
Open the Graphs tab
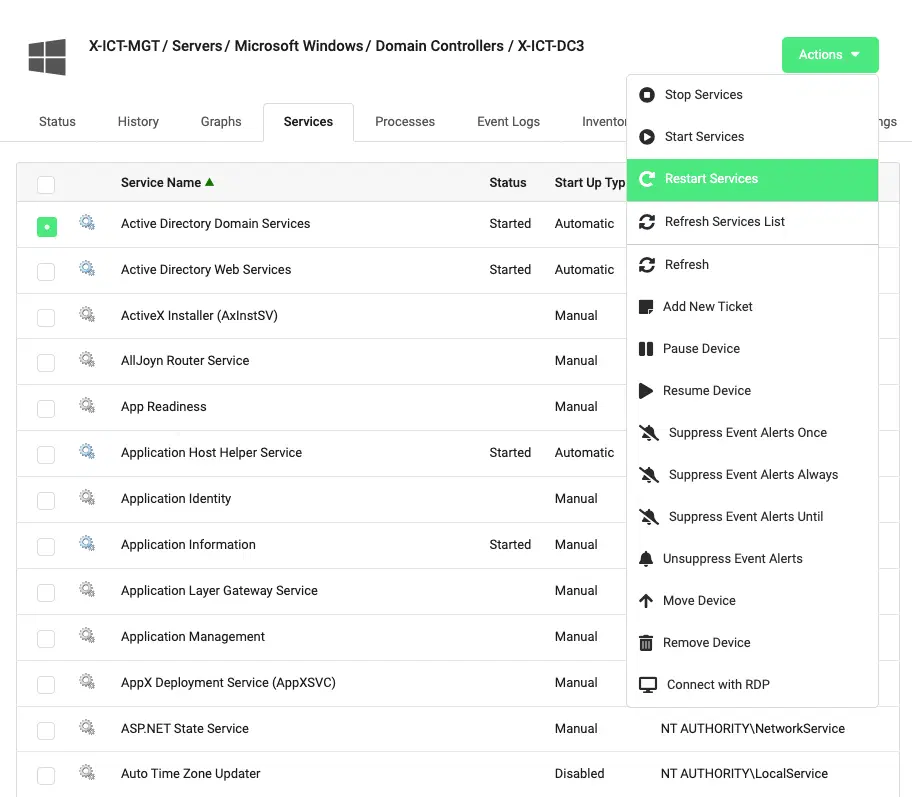[221, 122]
